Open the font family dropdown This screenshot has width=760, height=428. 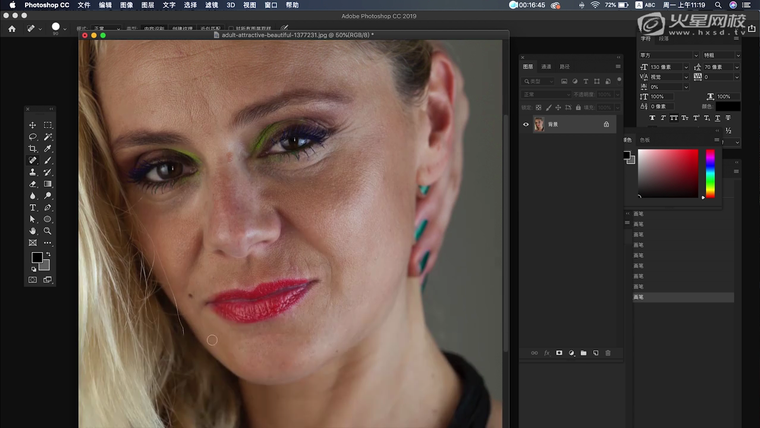click(x=667, y=54)
